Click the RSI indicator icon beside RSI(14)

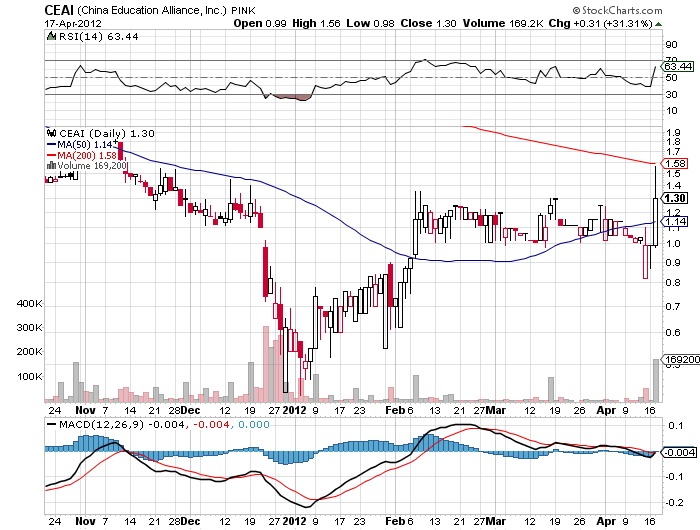(x=51, y=36)
